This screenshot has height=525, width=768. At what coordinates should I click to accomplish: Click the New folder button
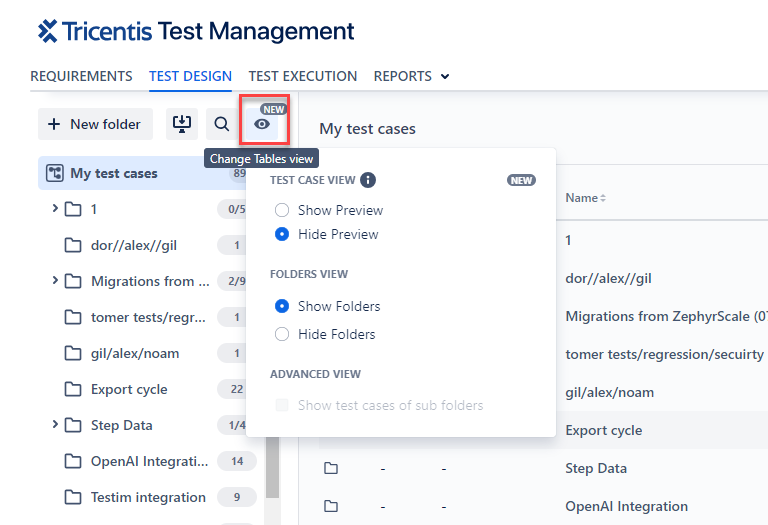(95, 124)
